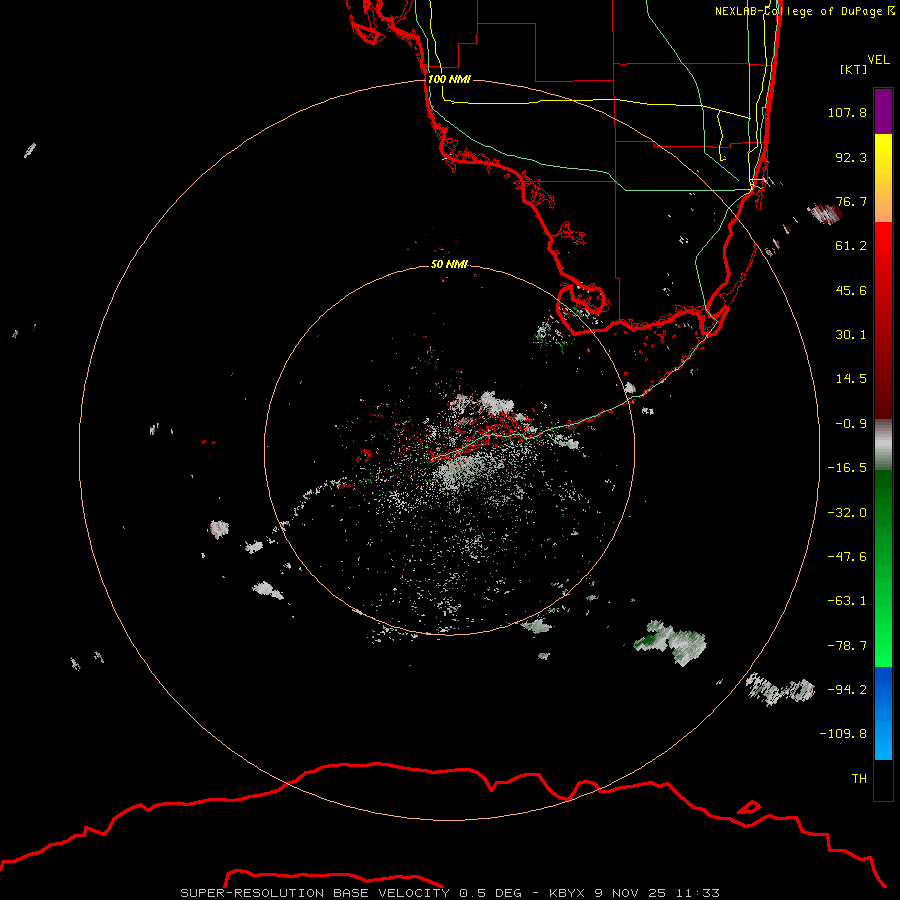900x900 pixels.
Task: Click the 92.3 value on velocity scale
Action: 851,157
